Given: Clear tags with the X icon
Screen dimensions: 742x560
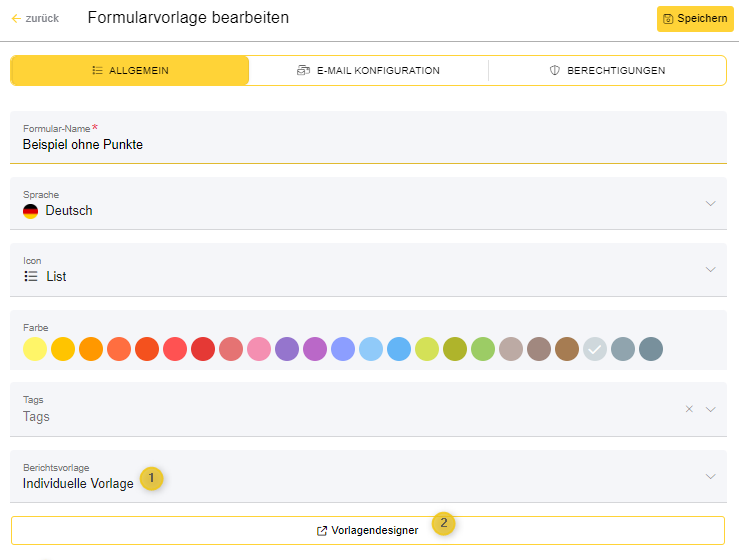Looking at the screenshot, I should click(689, 409).
